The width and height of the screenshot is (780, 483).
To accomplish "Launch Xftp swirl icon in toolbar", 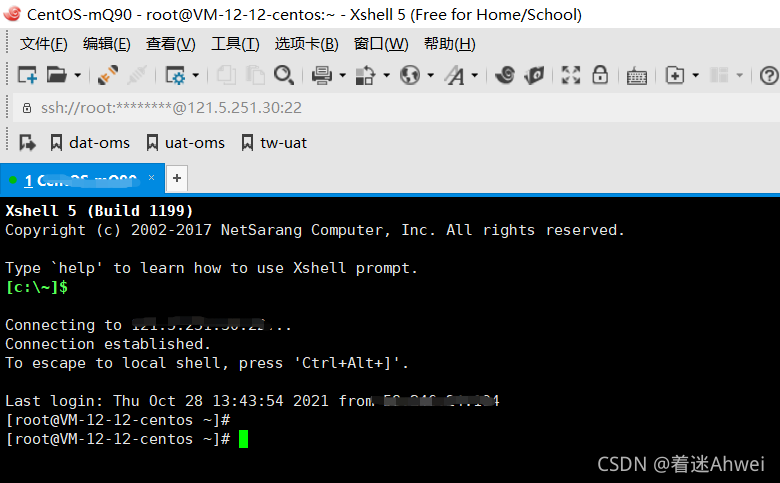I will click(505, 75).
